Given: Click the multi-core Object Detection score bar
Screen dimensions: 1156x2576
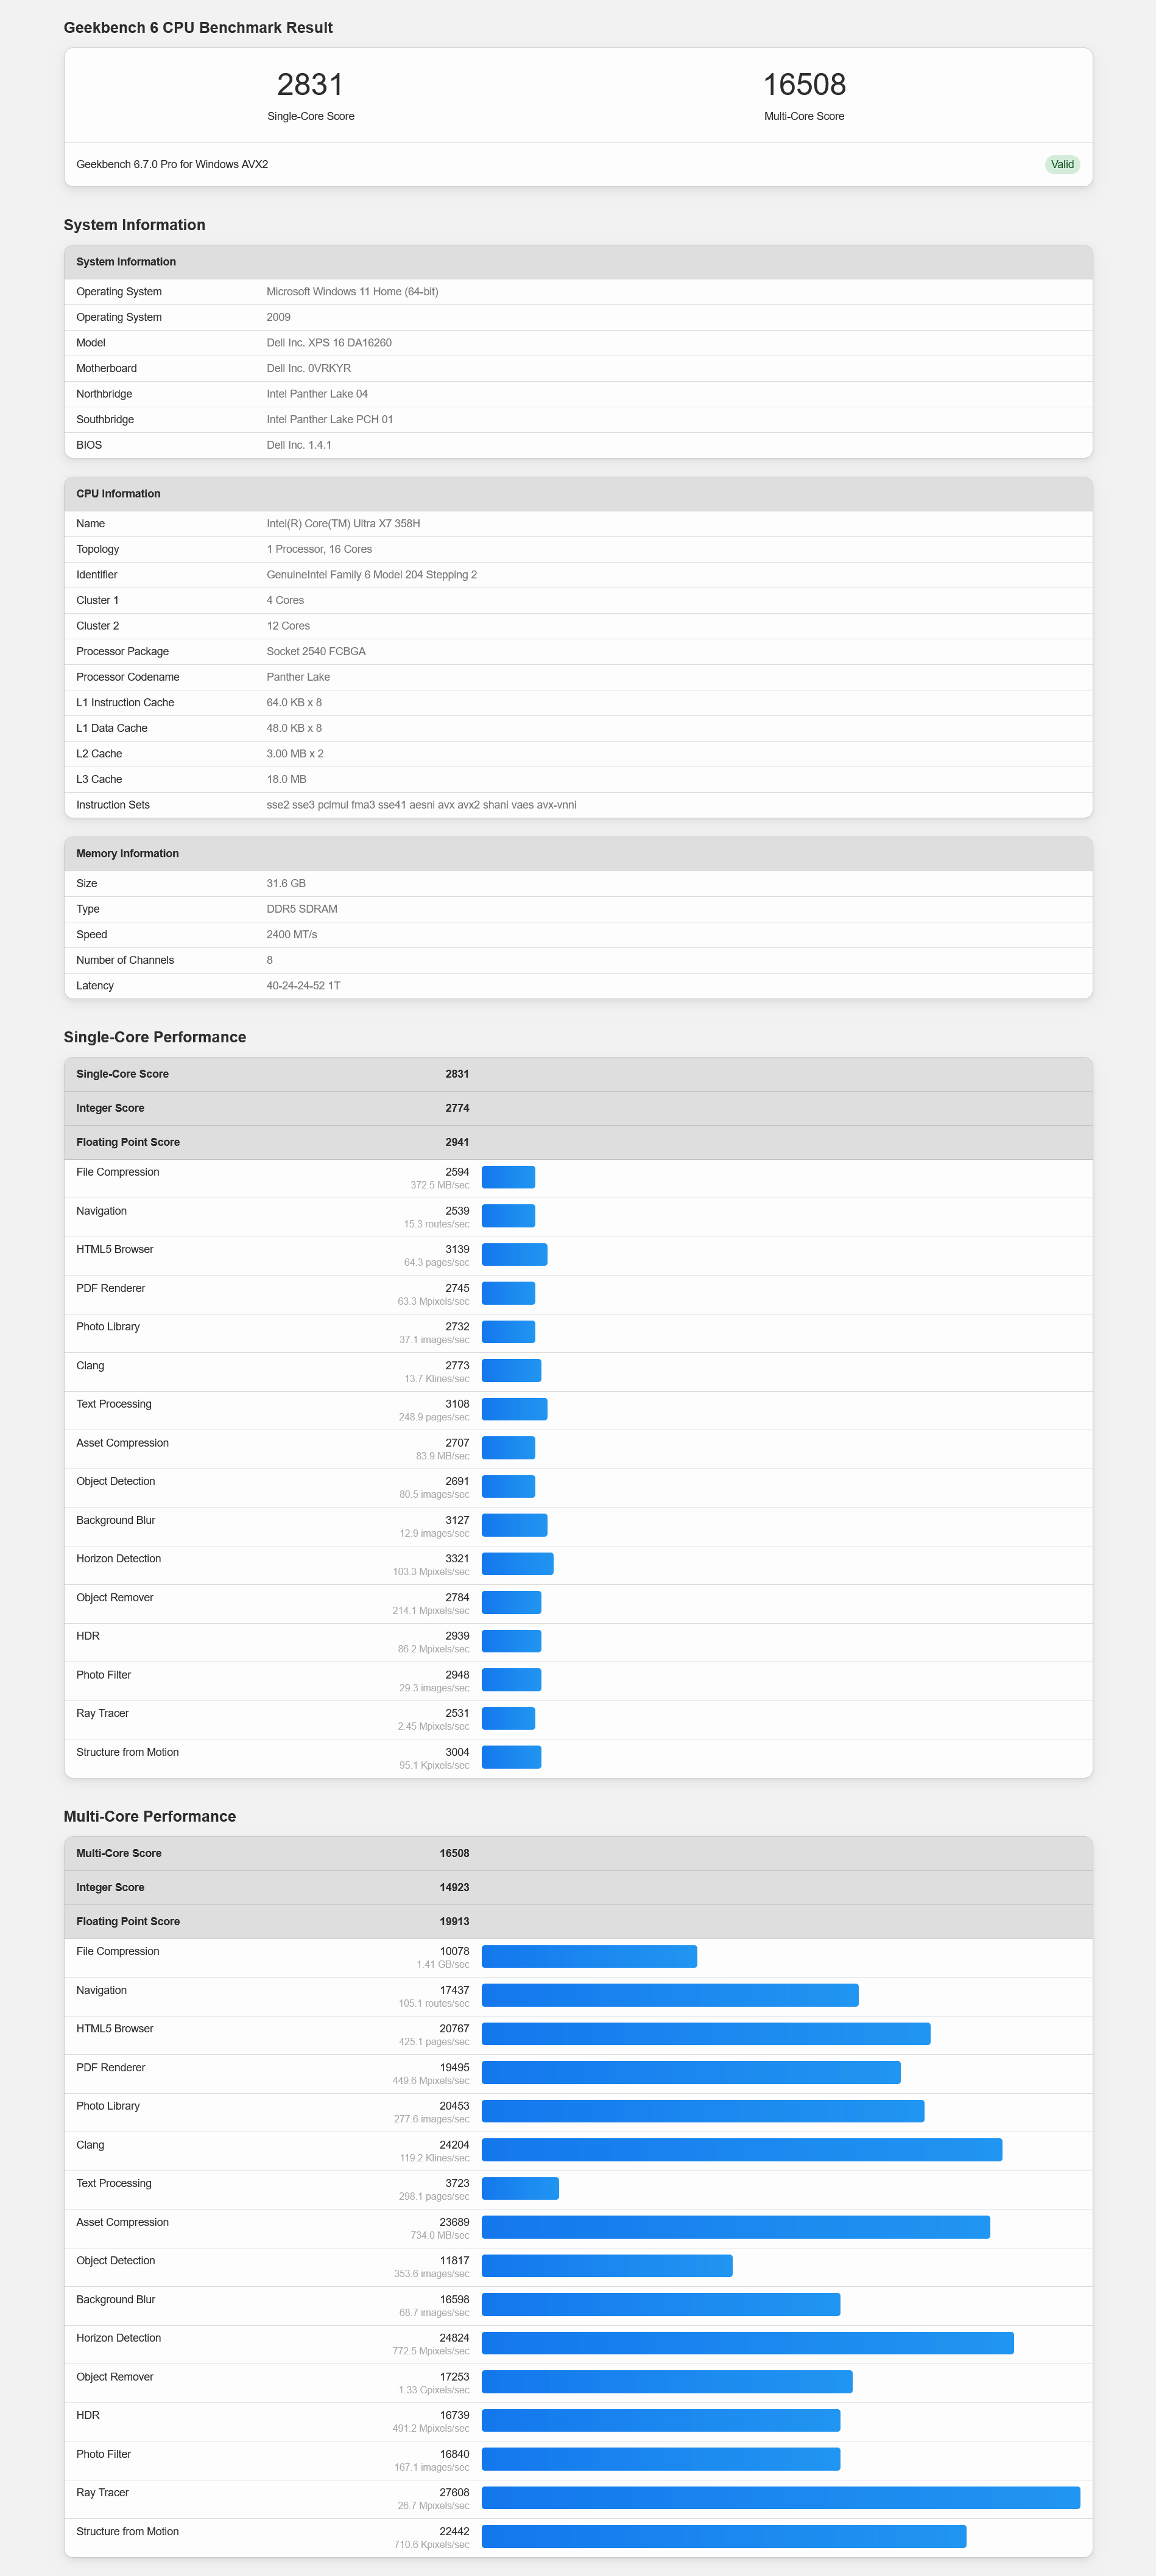Looking at the screenshot, I should tap(606, 2266).
